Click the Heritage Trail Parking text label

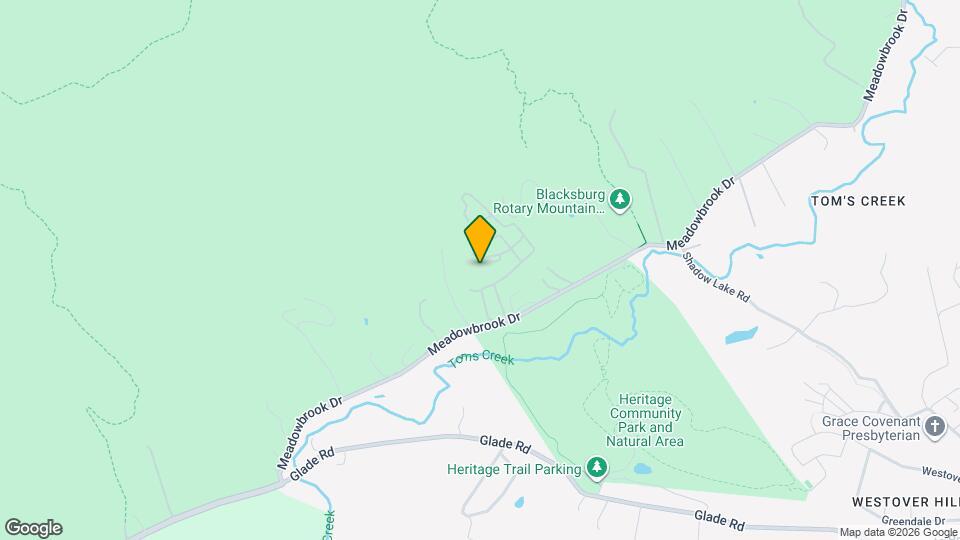(514, 470)
